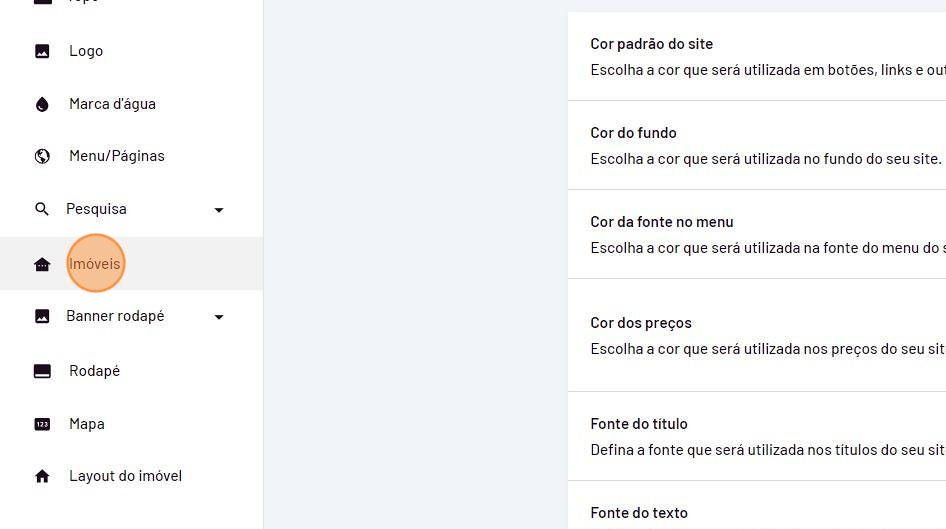This screenshot has width=946, height=529.
Task: Click the Pesquisa magnifier icon
Action: coord(42,209)
